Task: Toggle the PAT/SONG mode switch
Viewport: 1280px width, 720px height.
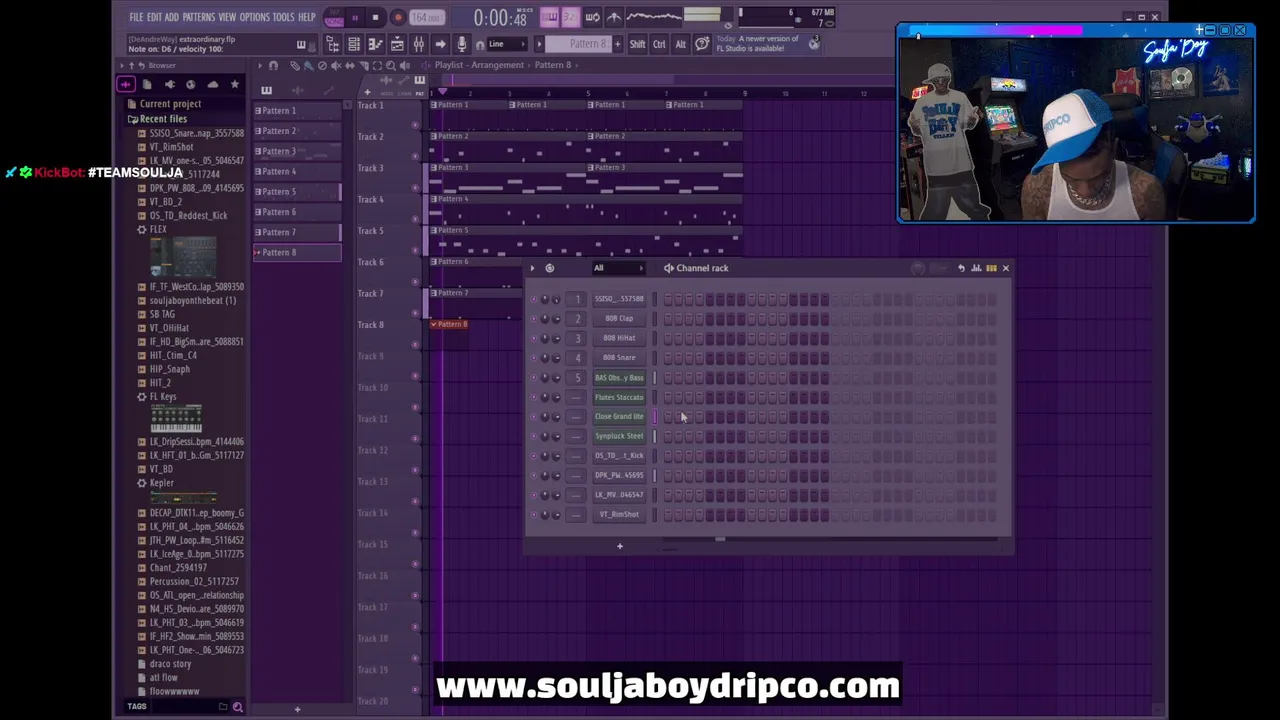Action: click(x=333, y=18)
